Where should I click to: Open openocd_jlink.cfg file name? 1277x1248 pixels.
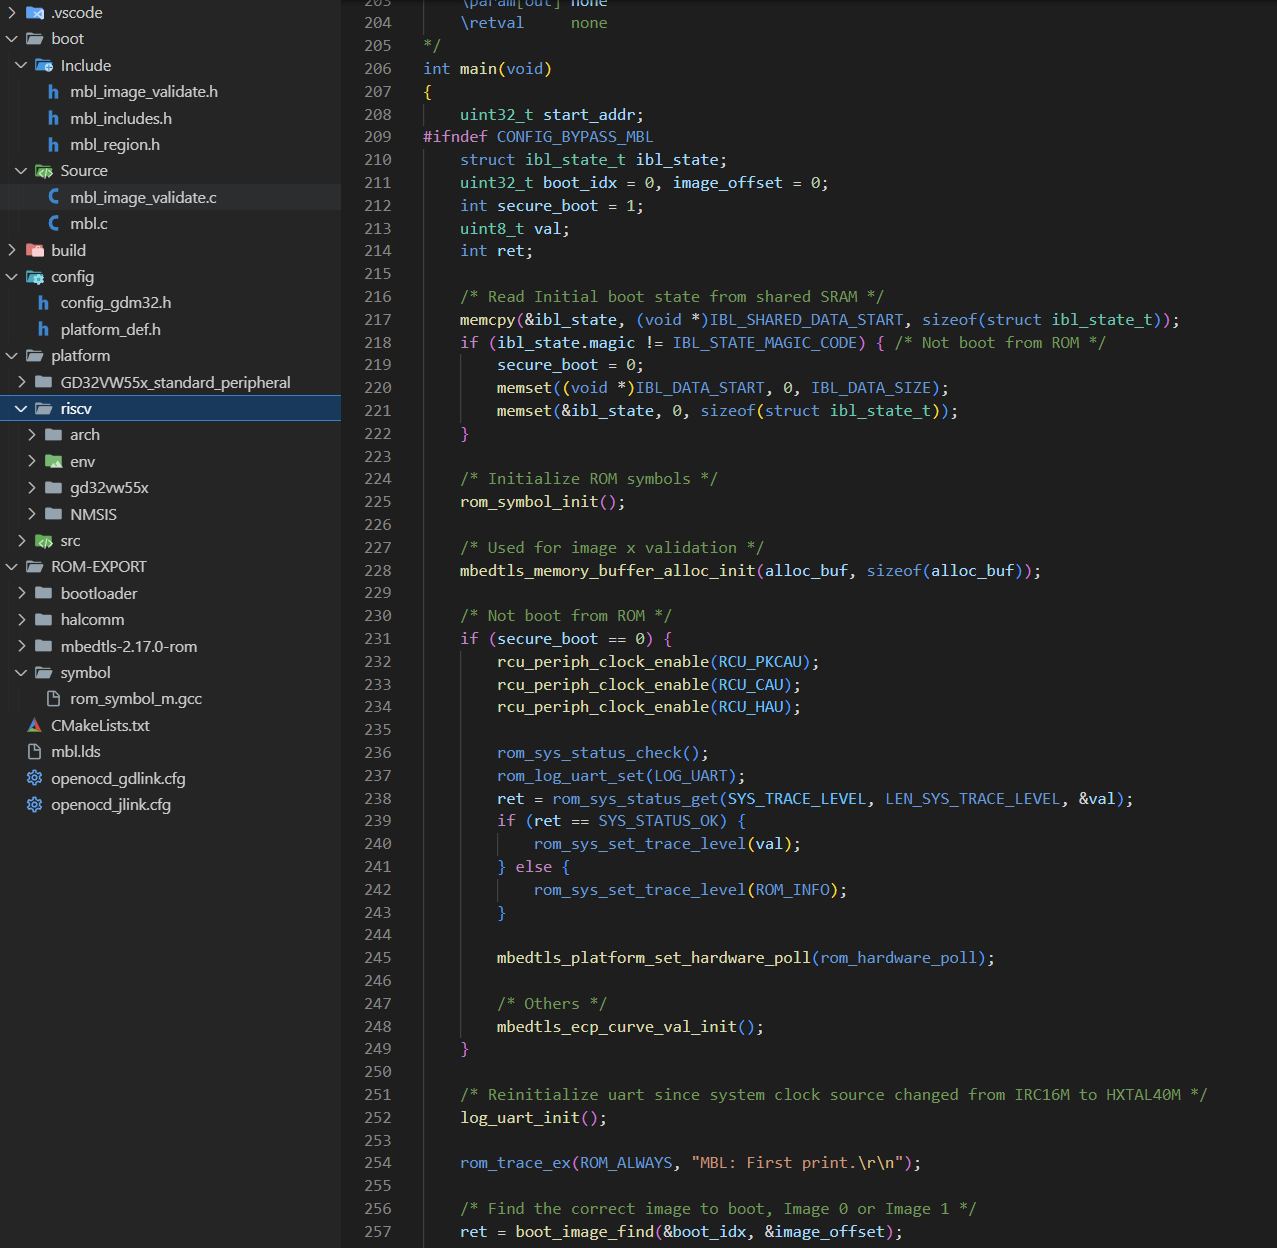tap(111, 805)
